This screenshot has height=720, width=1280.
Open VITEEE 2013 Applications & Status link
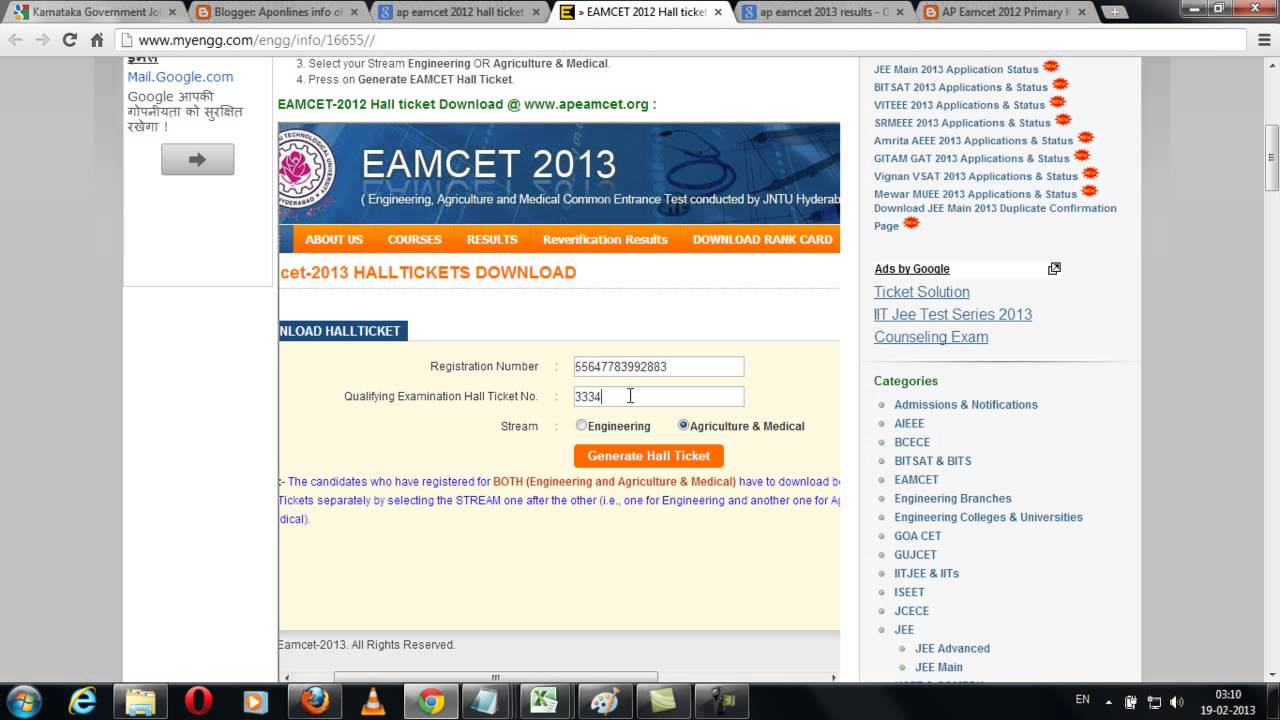pyautogui.click(x=959, y=105)
